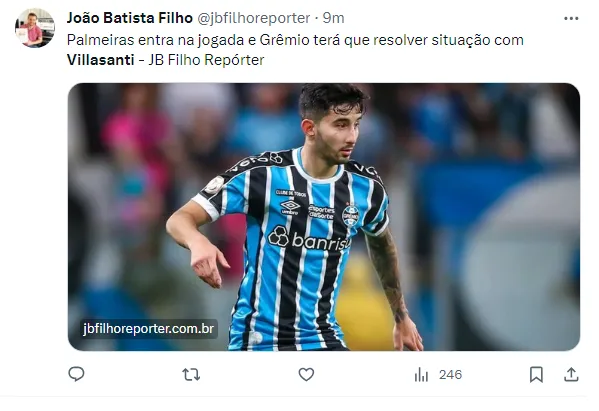The image size is (599, 411).
Task: Open the tweet via the 9m timestamp
Action: click(x=333, y=18)
